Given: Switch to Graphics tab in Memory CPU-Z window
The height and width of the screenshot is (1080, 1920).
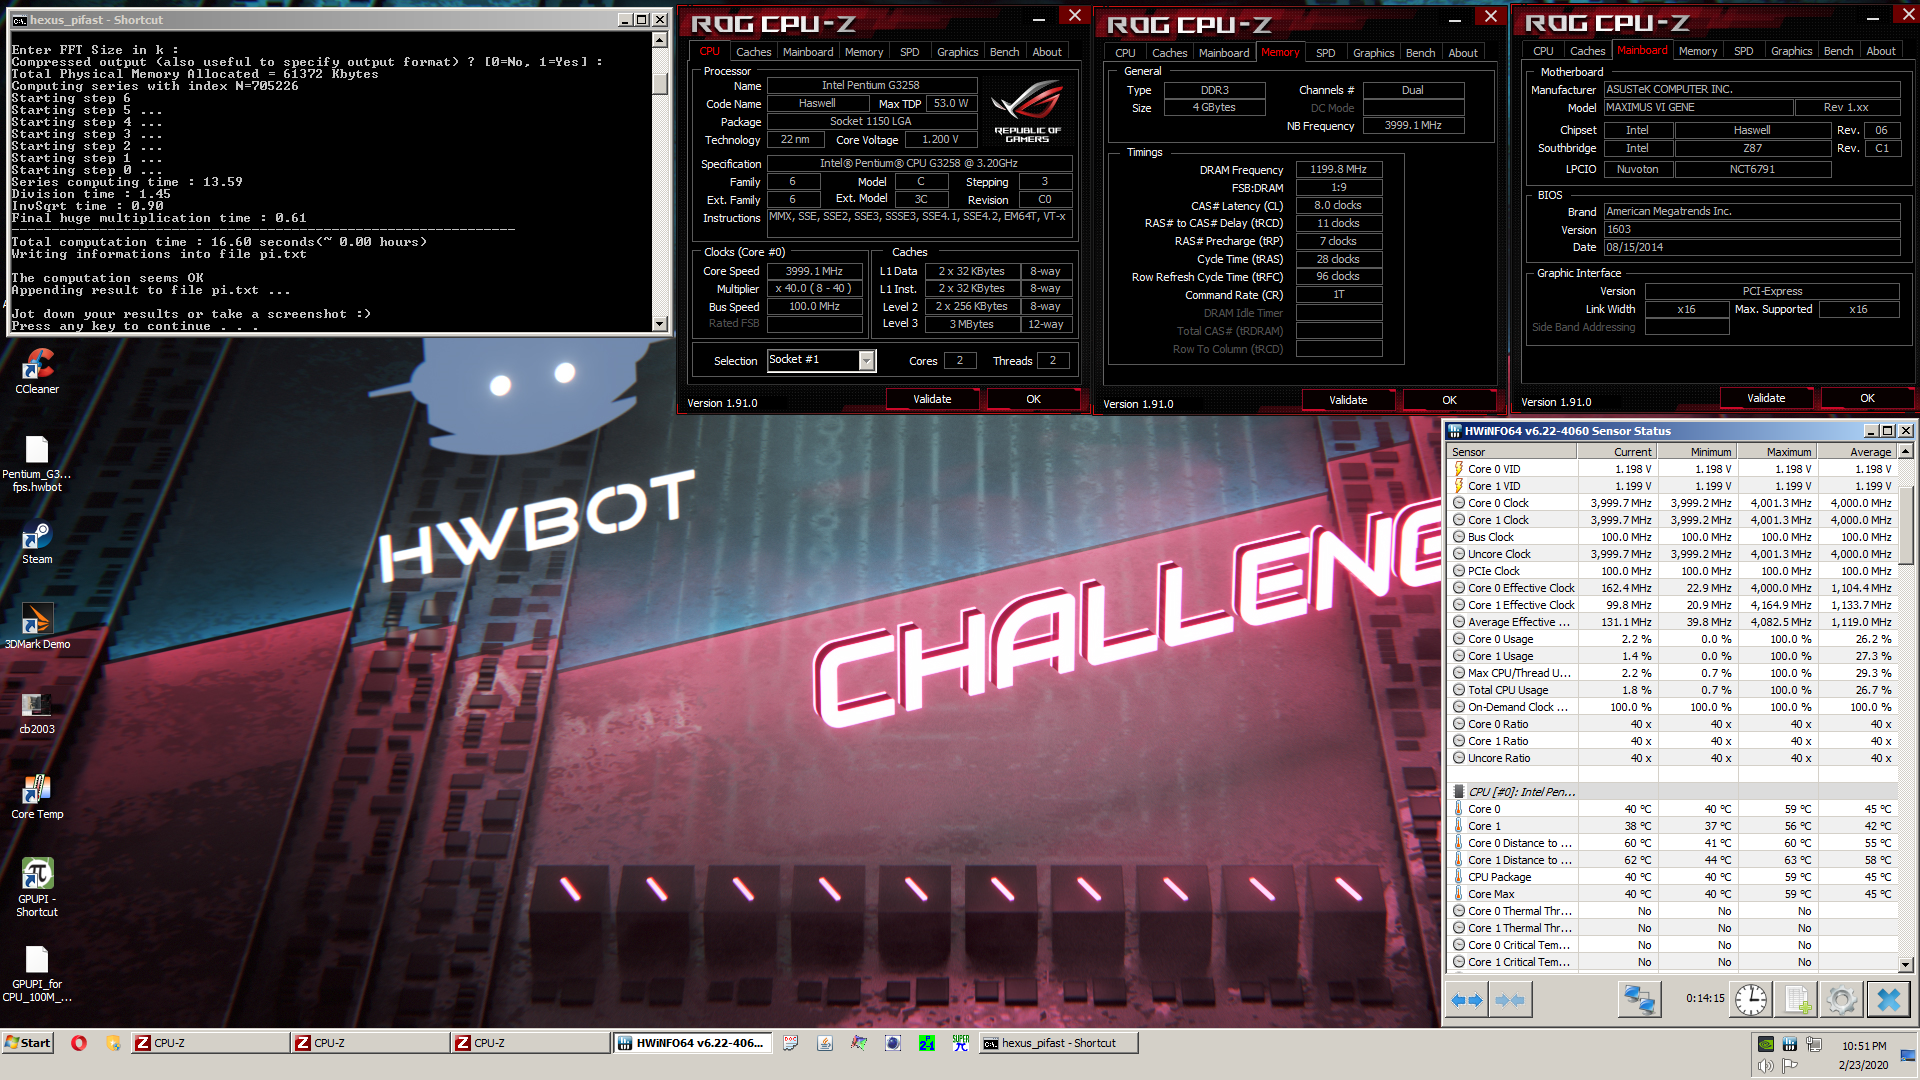Looking at the screenshot, I should [x=1373, y=53].
